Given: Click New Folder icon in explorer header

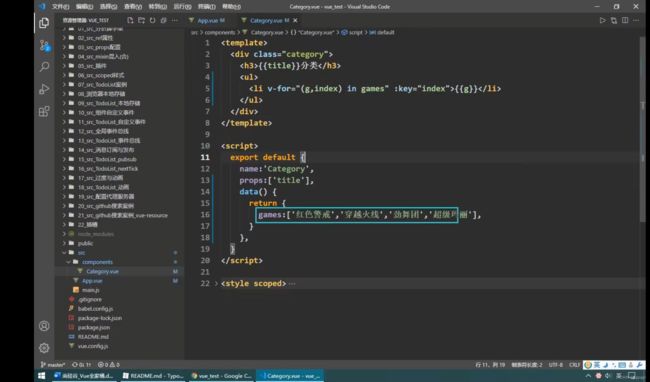Looking at the screenshot, I should (141, 20).
